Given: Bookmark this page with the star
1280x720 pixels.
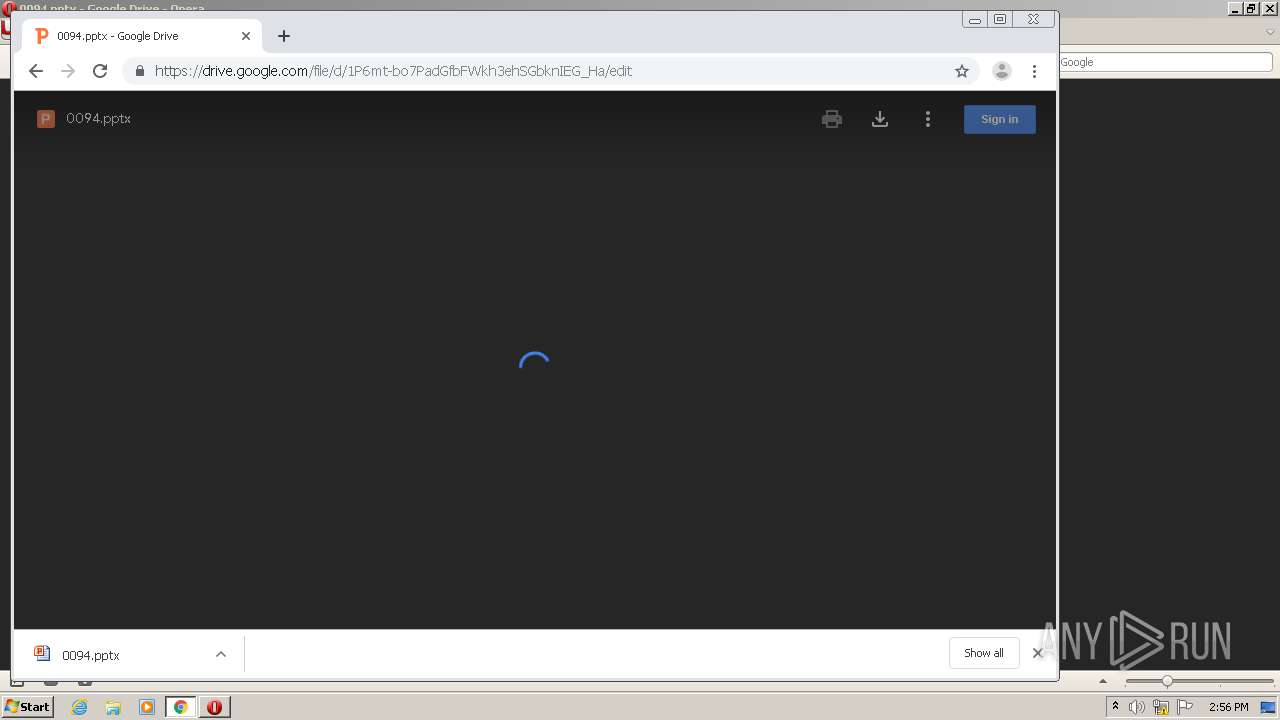Looking at the screenshot, I should pos(962,71).
